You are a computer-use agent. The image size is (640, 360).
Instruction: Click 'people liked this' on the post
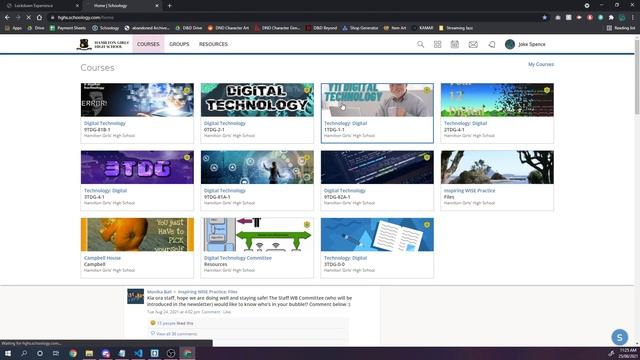[175, 323]
